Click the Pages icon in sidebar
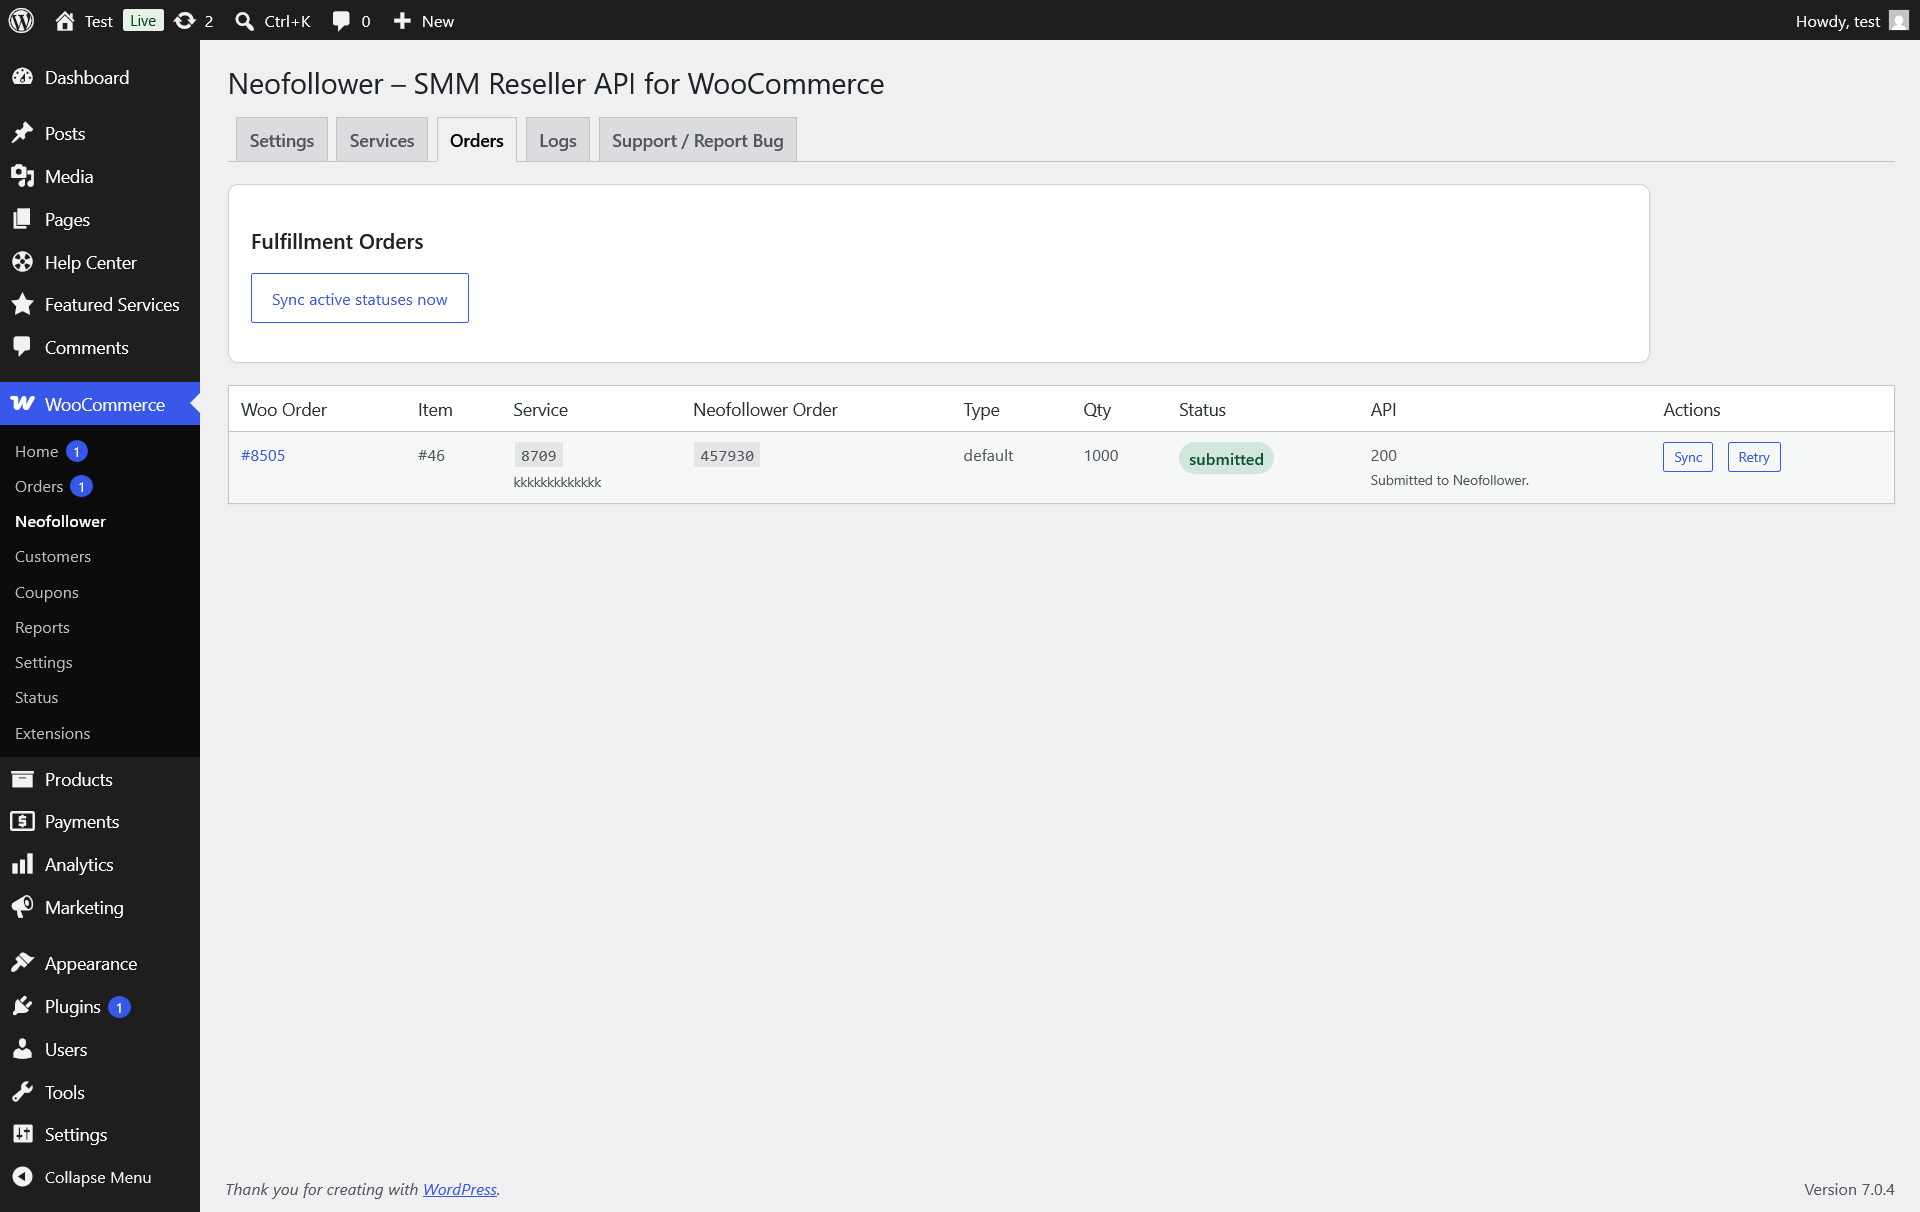The width and height of the screenshot is (1920, 1212). [22, 219]
